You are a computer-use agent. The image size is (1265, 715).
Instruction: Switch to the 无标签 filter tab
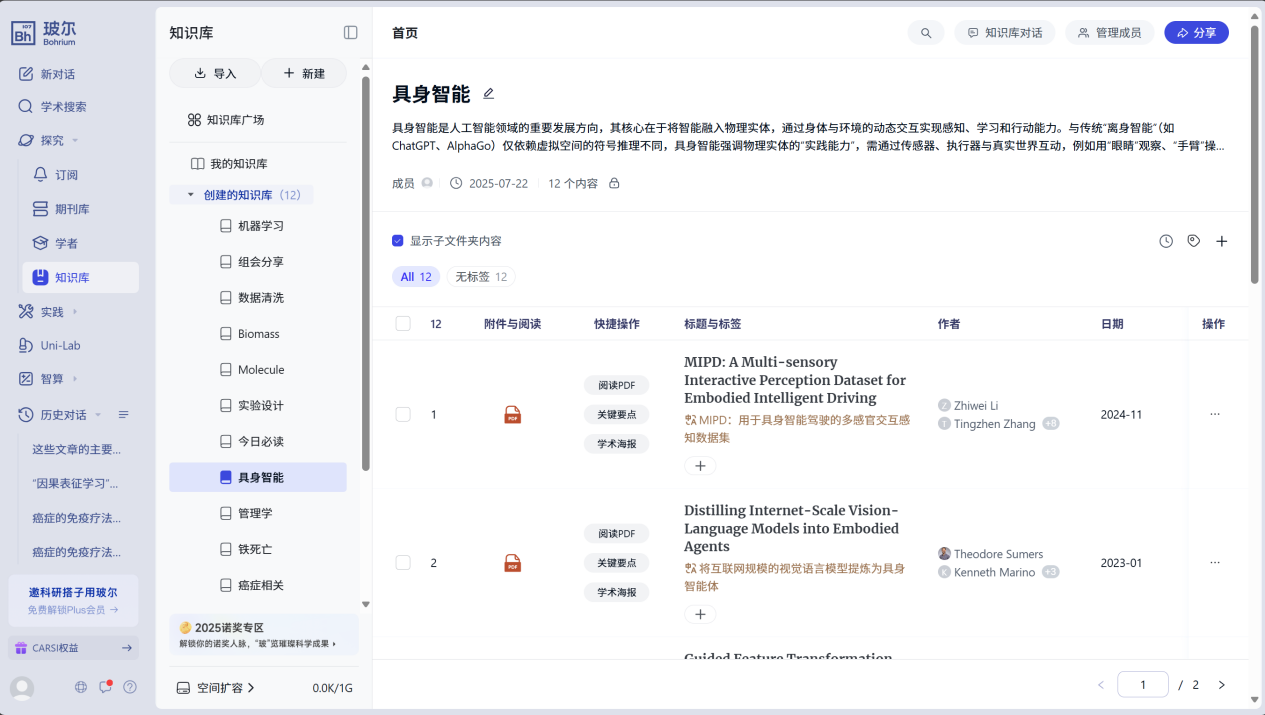(x=480, y=277)
